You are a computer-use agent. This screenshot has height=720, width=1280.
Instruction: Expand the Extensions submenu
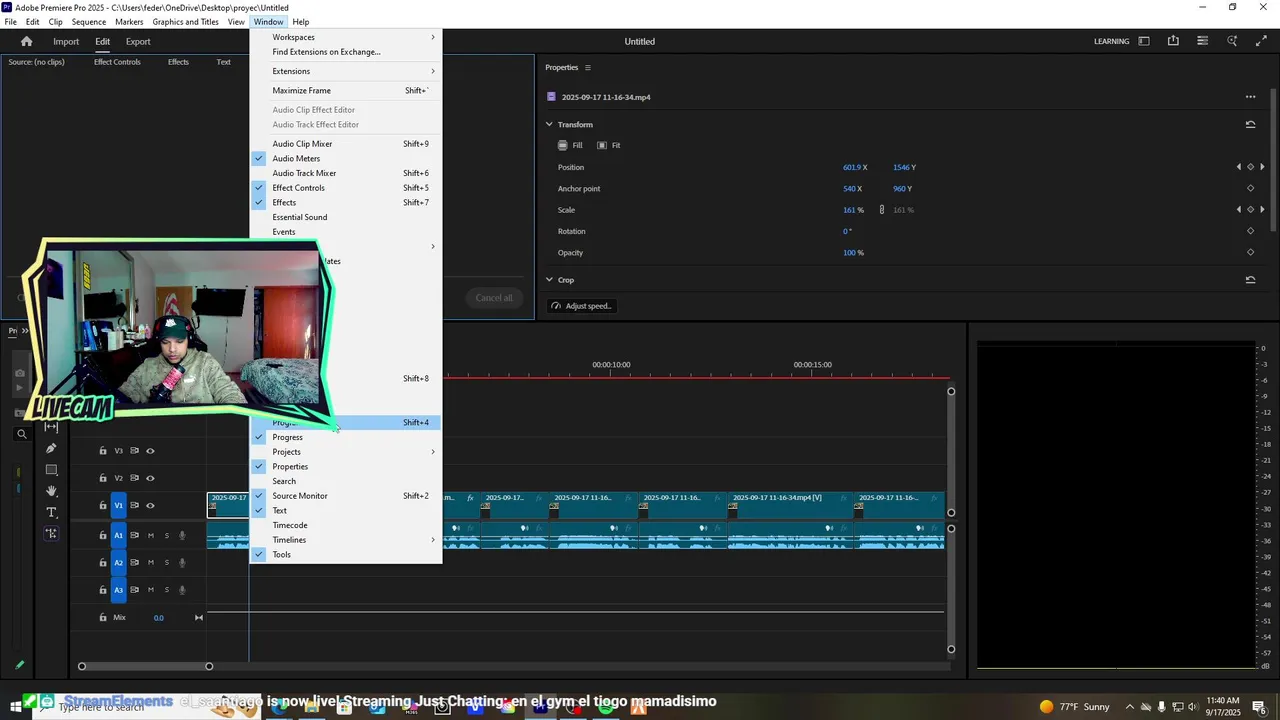point(345,71)
